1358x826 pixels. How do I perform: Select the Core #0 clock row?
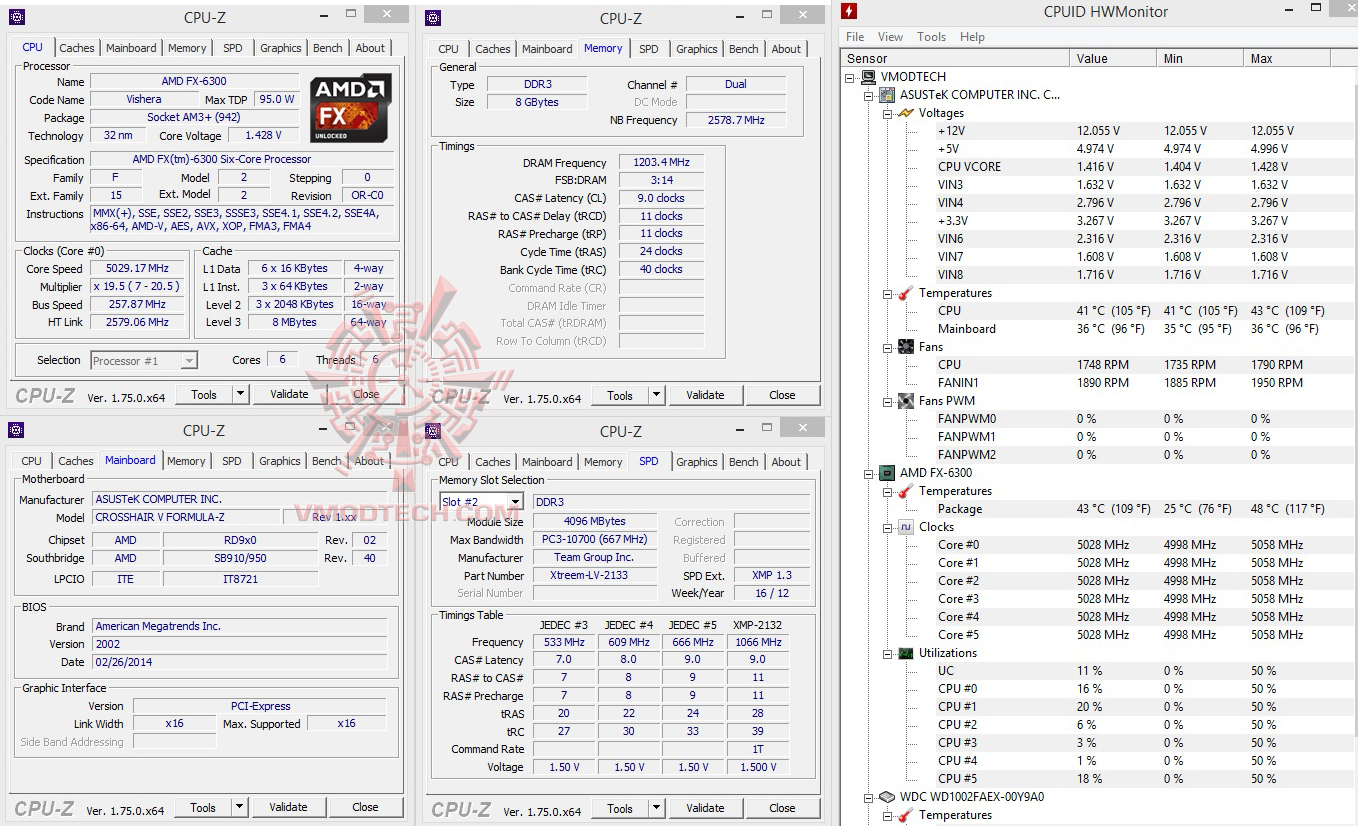click(1100, 545)
